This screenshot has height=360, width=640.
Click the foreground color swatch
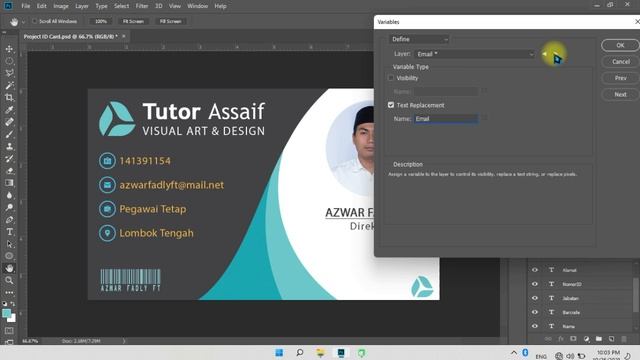point(6,313)
